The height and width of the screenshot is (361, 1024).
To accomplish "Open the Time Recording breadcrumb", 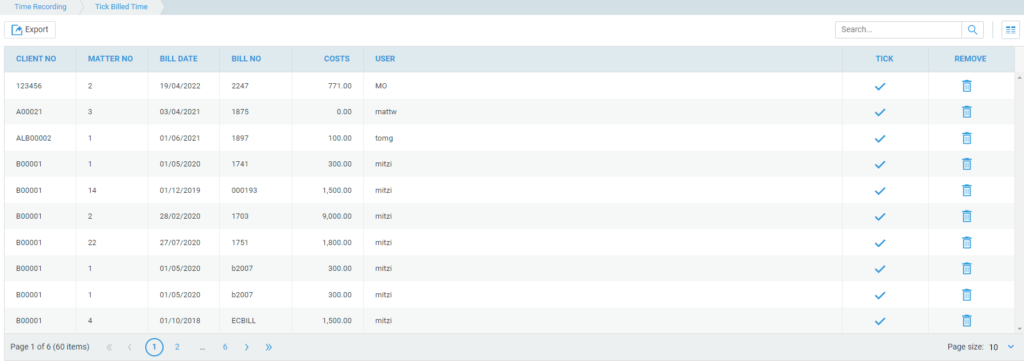I will pos(40,7).
